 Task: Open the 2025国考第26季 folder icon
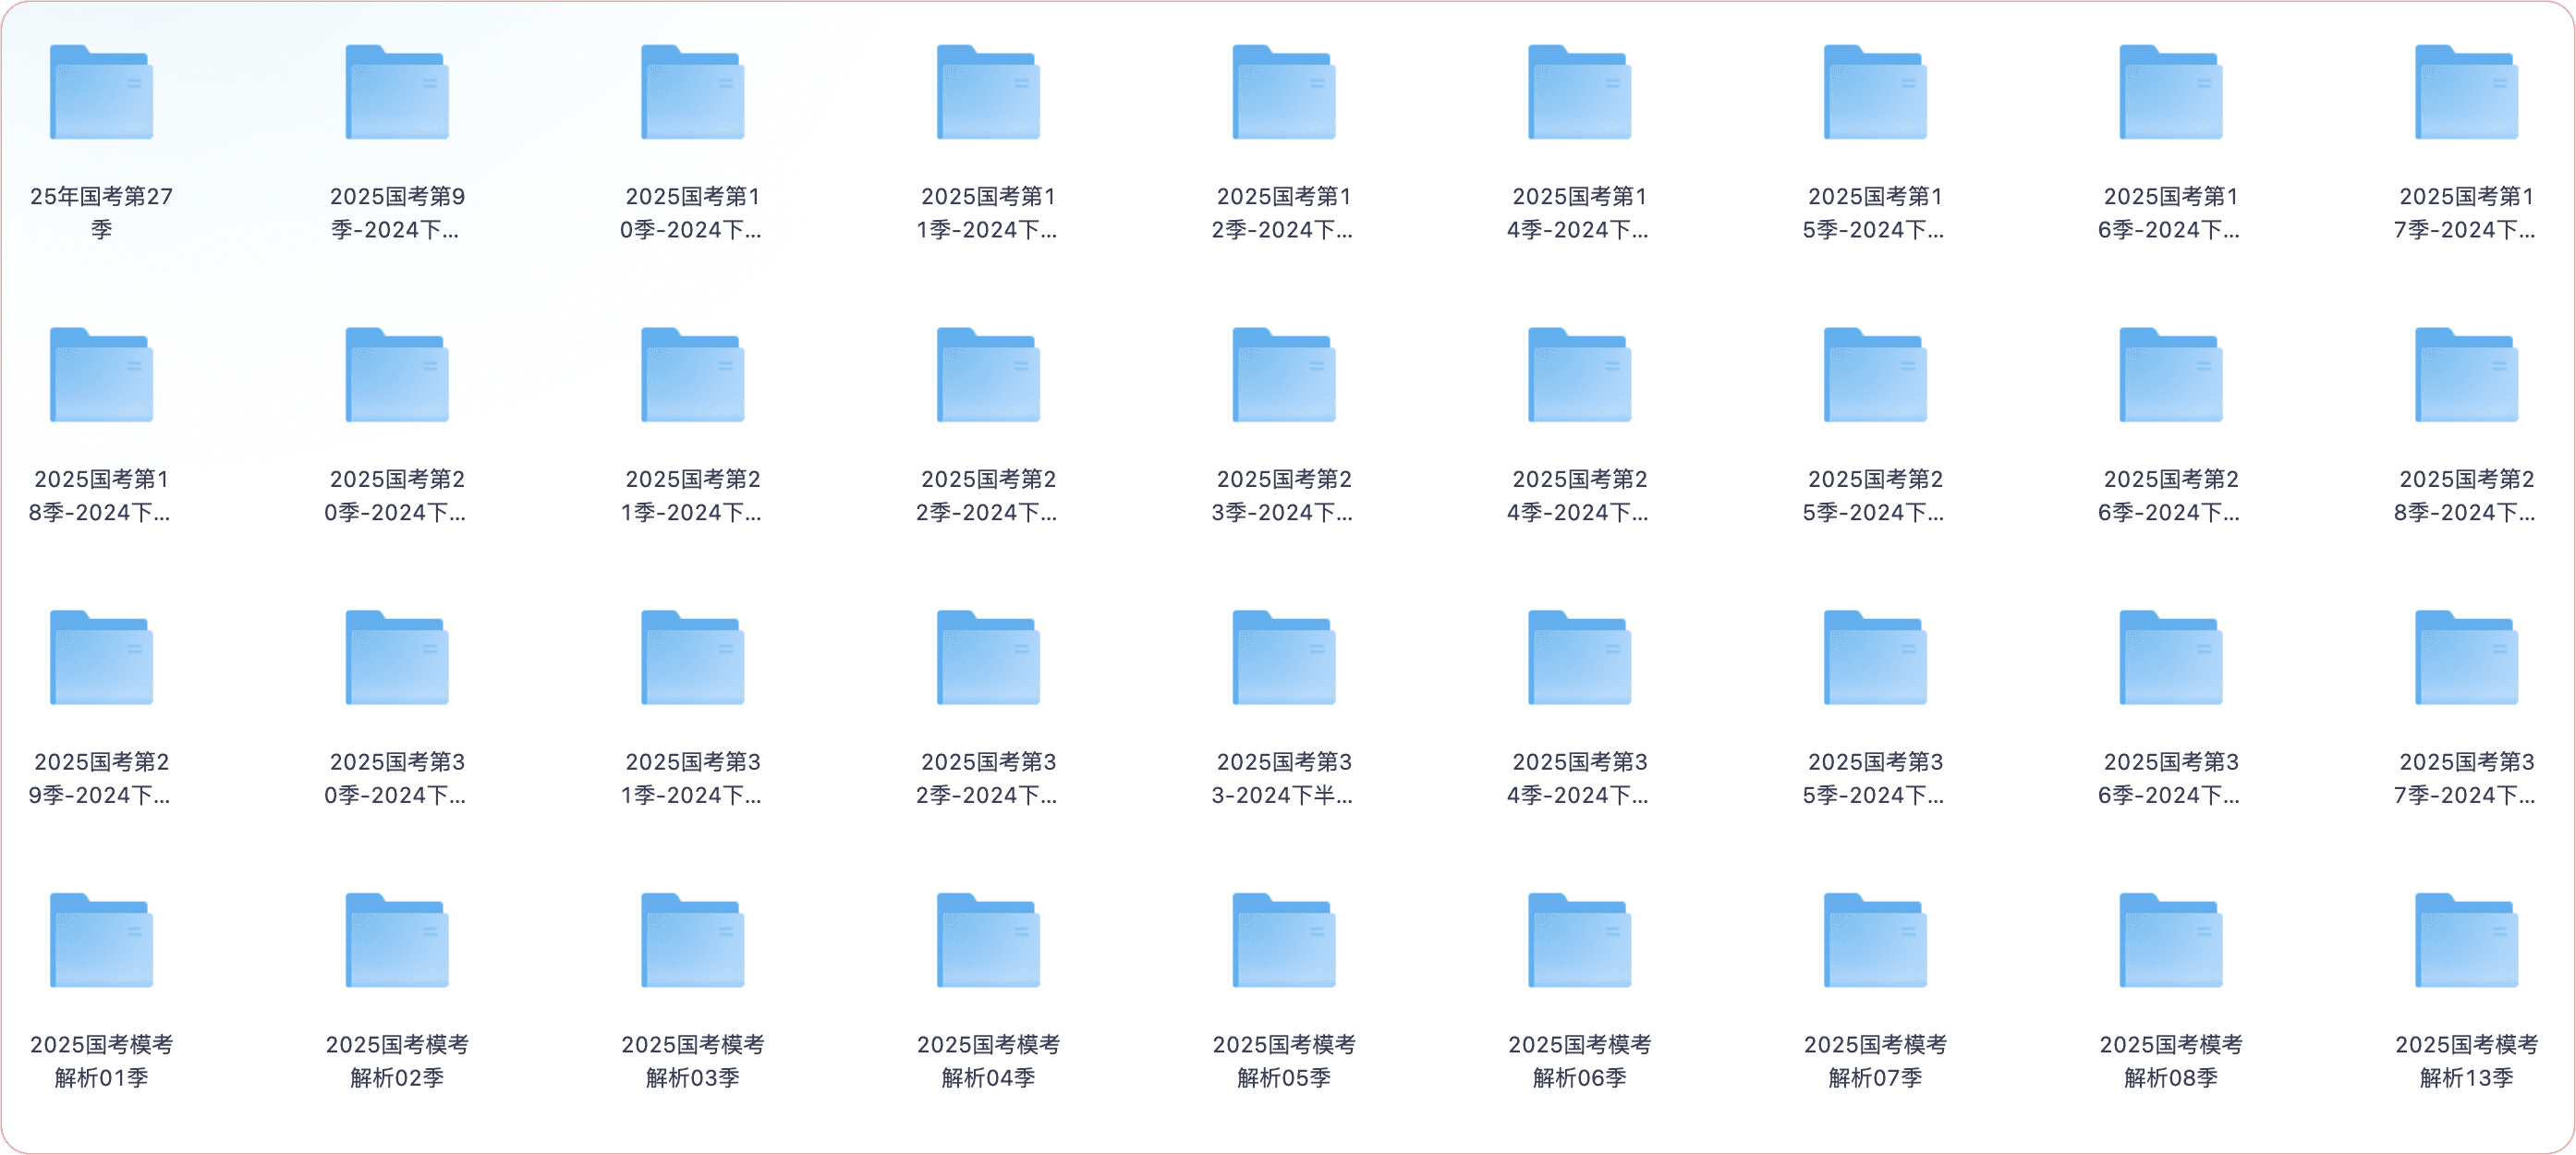tap(2171, 375)
